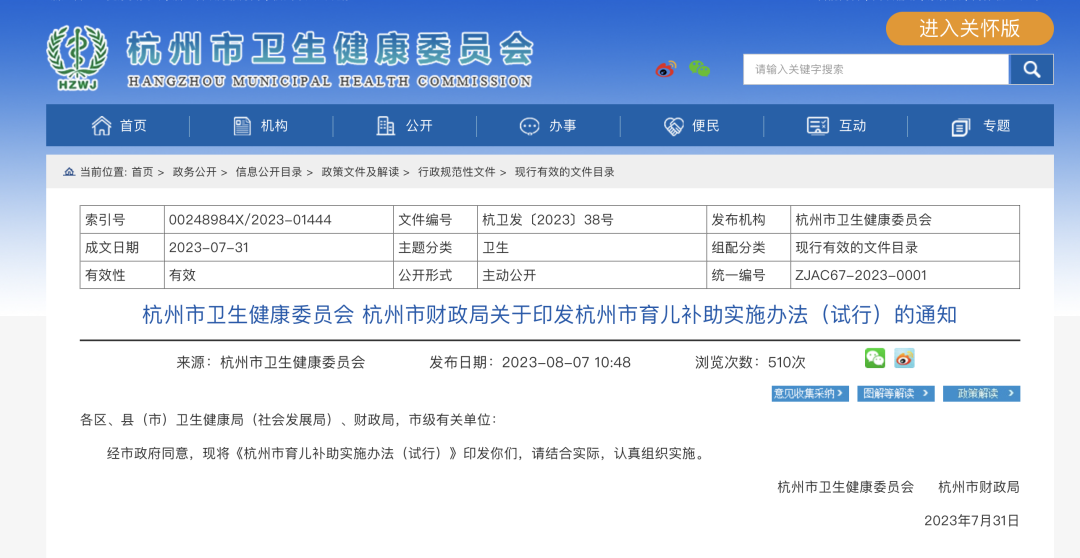The image size is (1080, 558).
Task: Open the 意见收集采纳 button
Action: coord(810,393)
